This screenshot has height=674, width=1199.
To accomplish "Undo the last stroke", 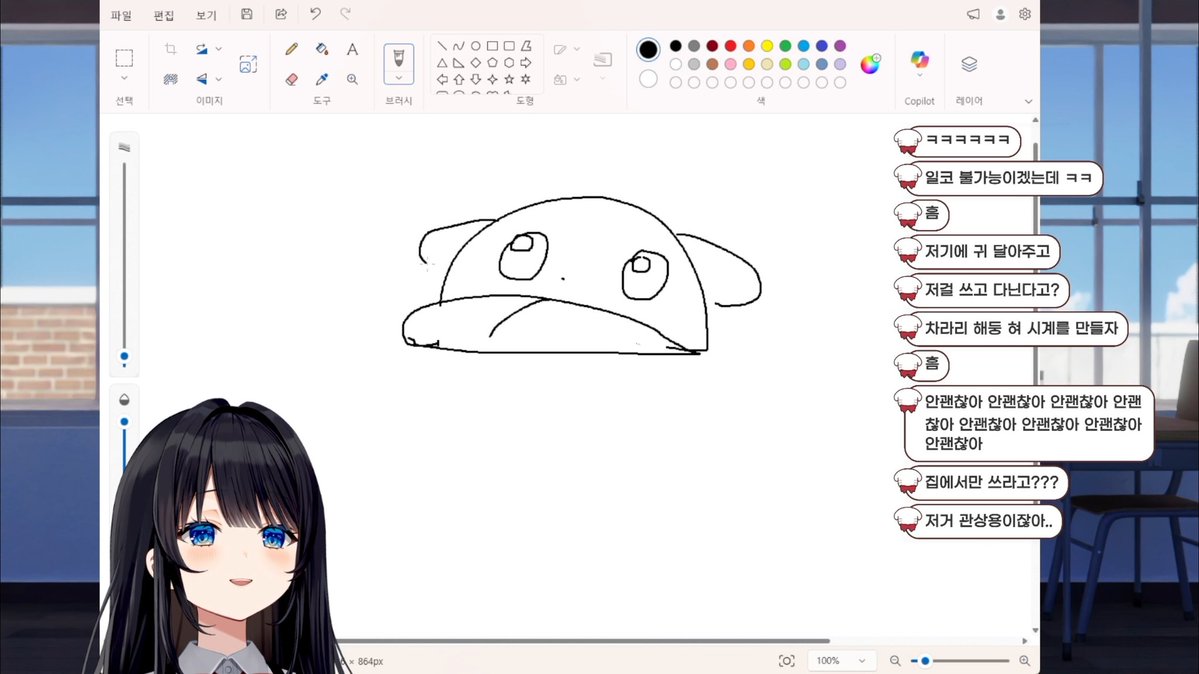I will [x=315, y=14].
